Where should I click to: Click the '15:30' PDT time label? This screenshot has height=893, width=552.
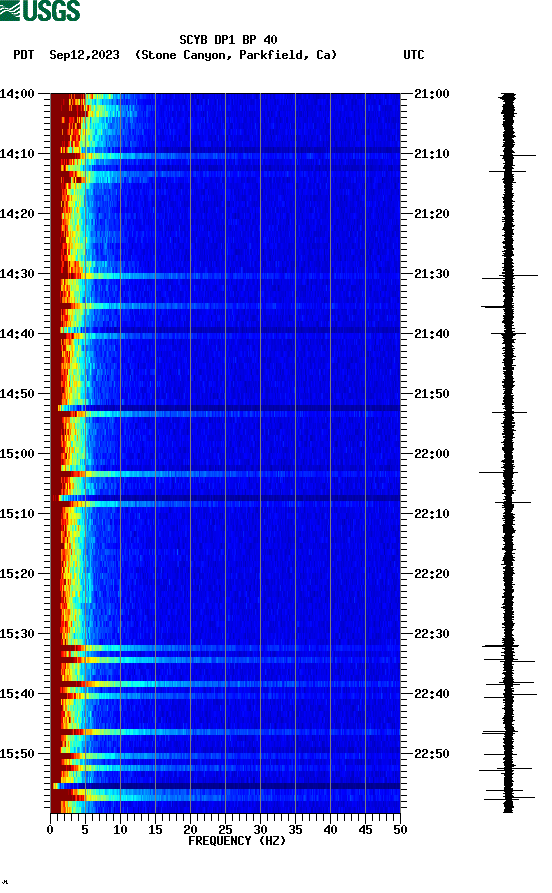[x=17, y=634]
